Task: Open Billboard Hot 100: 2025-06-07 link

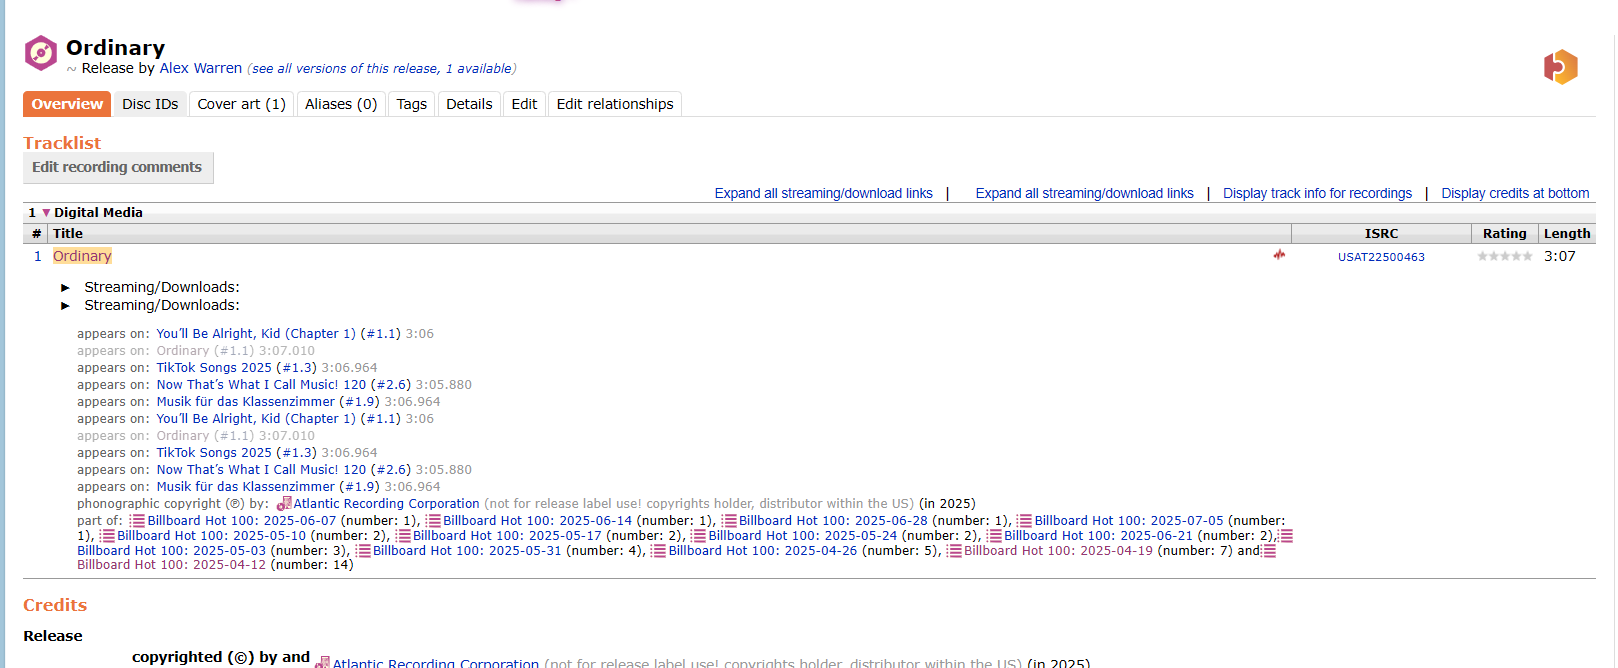Action: [242, 521]
